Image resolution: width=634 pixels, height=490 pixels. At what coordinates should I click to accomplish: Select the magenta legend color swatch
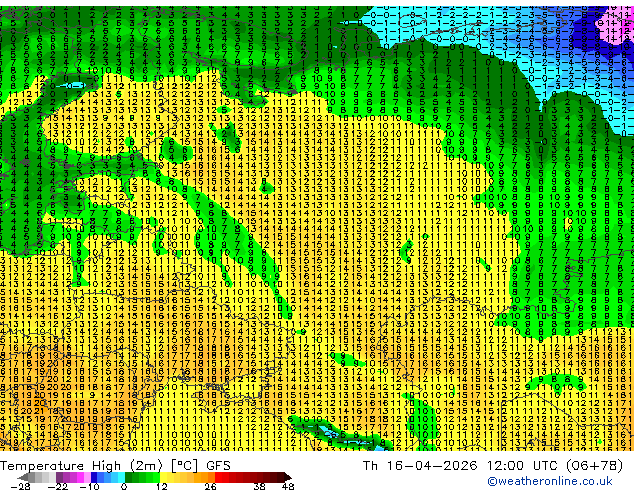(80, 477)
